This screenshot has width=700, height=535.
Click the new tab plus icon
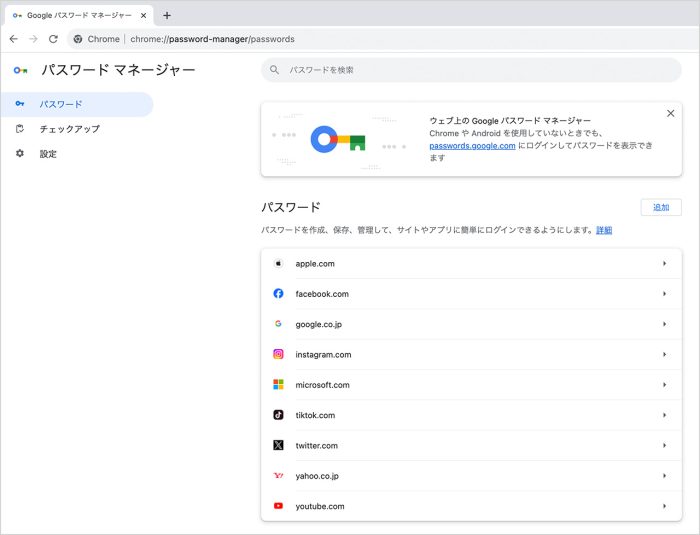pyautogui.click(x=167, y=15)
